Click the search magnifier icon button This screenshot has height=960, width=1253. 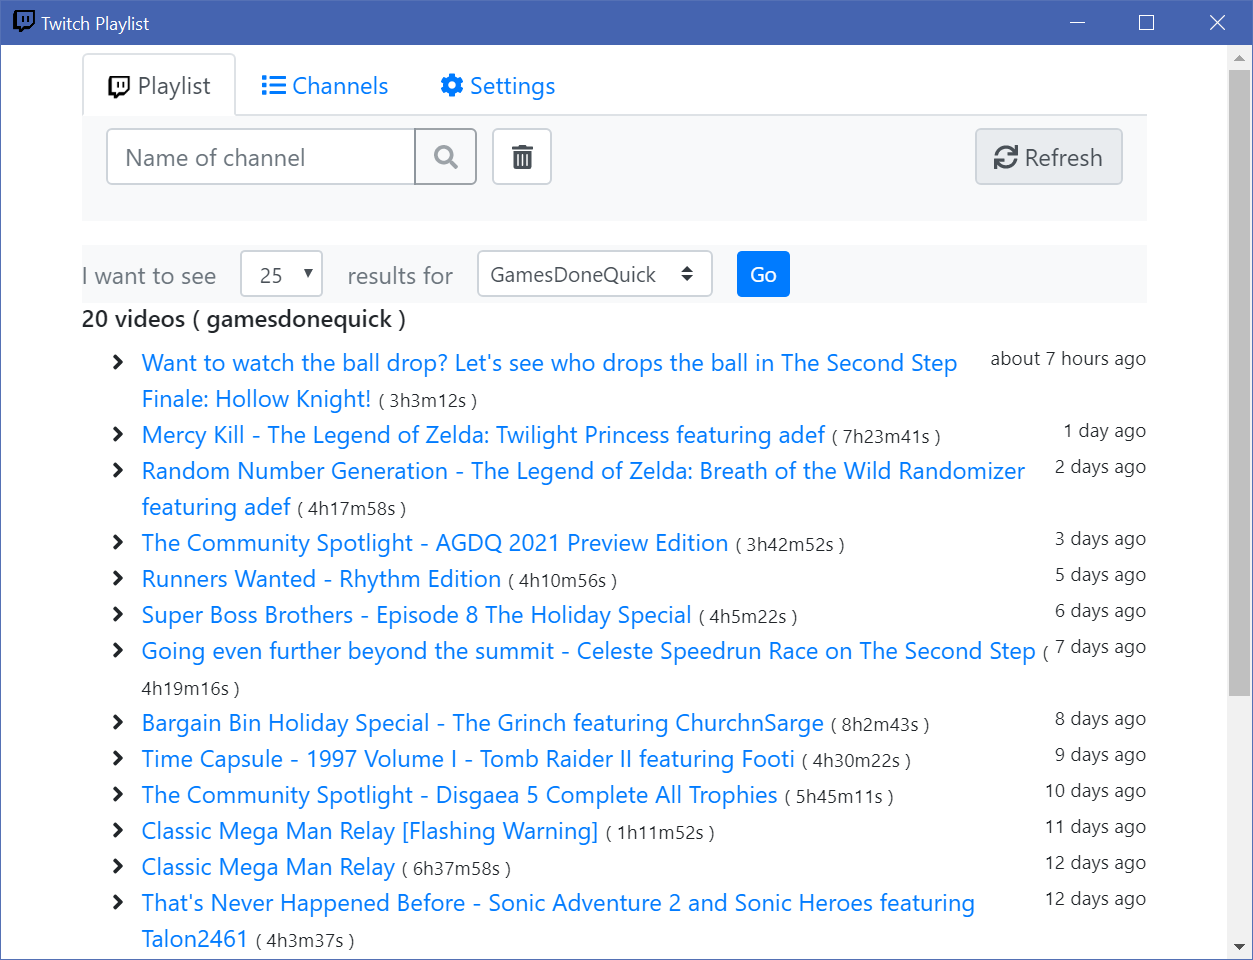coord(445,157)
